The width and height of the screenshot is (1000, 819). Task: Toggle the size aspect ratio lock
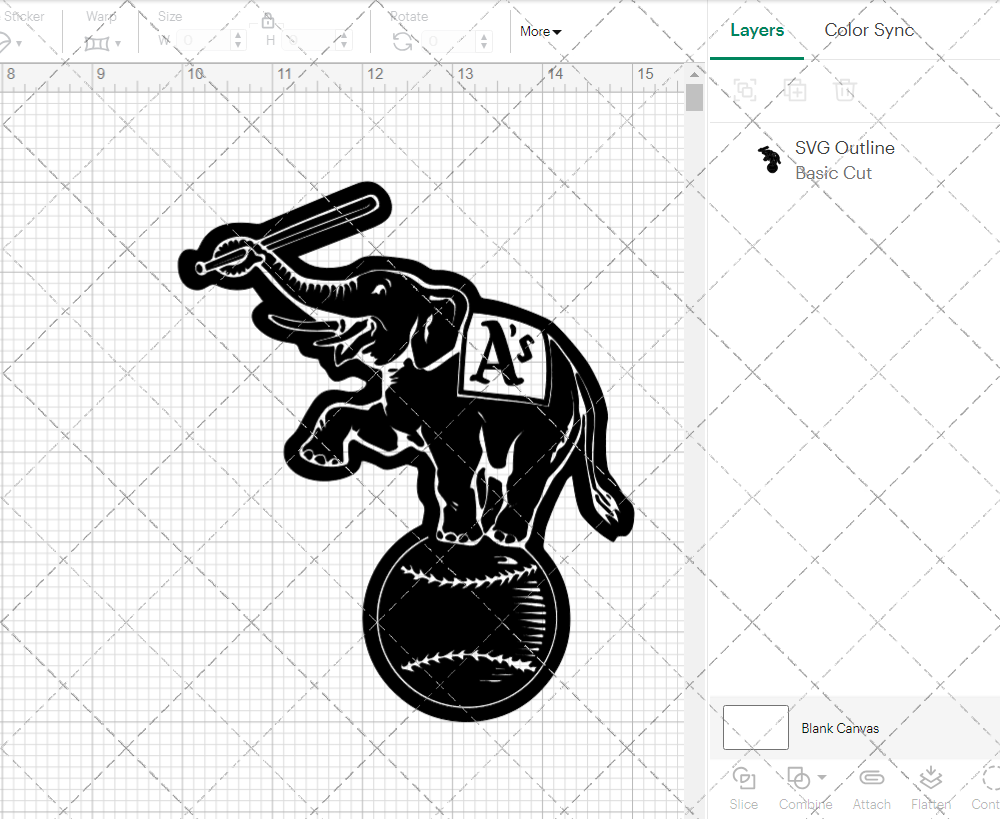pyautogui.click(x=268, y=21)
